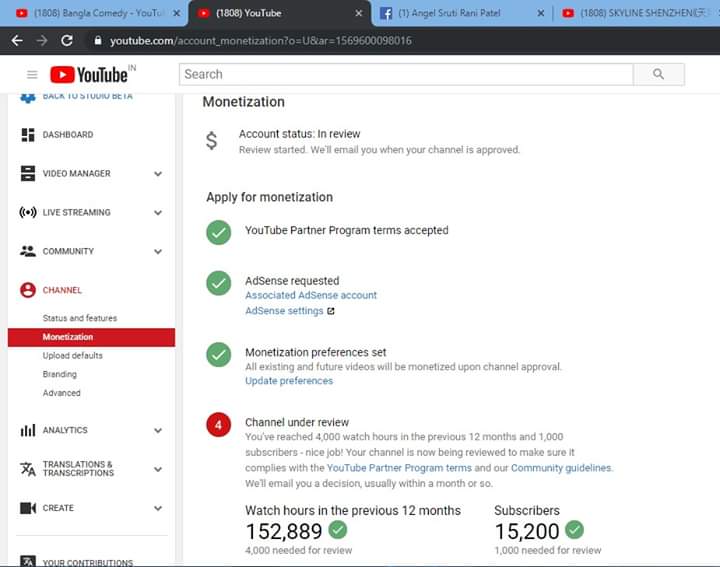Screen dimensions: 720x567
Task: Click the '4,000 needed for review' text
Action: pyautogui.click(x=298, y=550)
